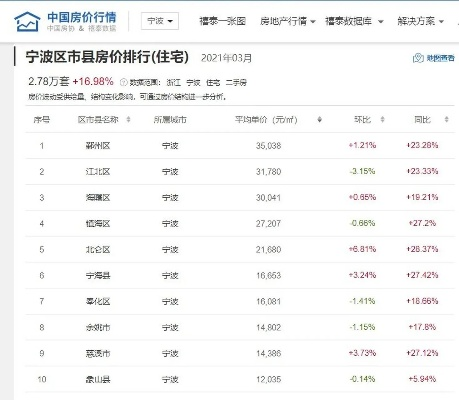Sort the table by 同比 column
This screenshot has height=400, width=459.
(446, 119)
